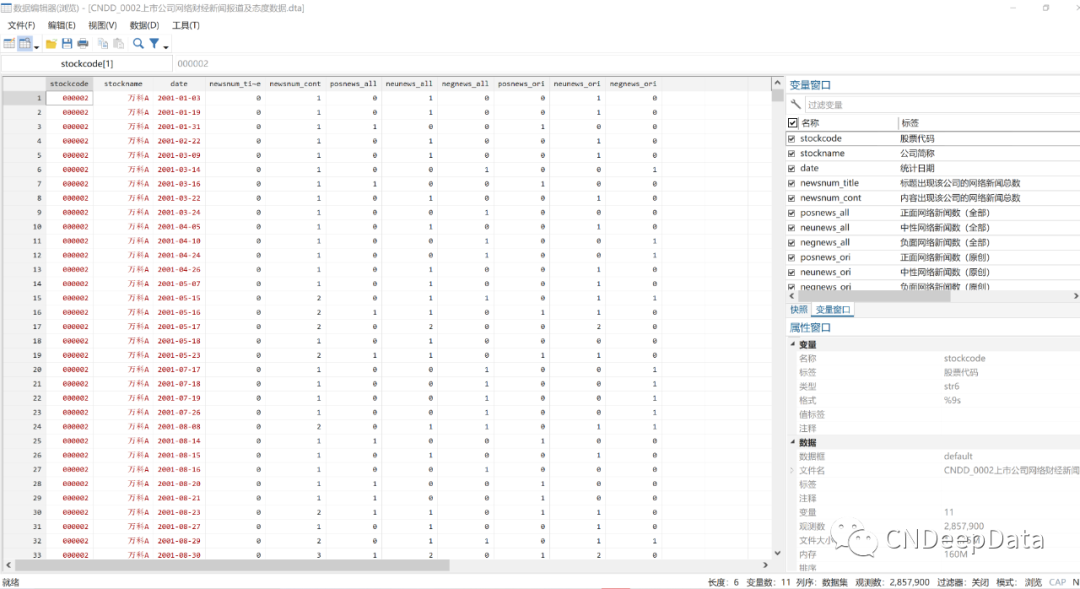Screen dimensions: 1080x589
Task: Open the 视图(V) menu
Action: (x=102, y=25)
